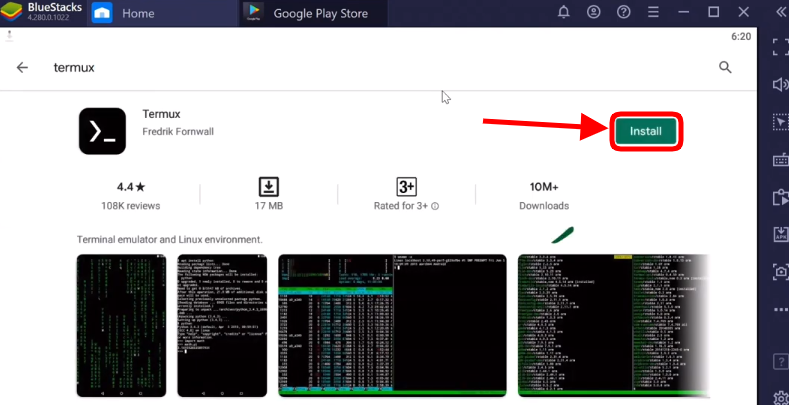
Task: Click the Downloads label
Action: (544, 206)
